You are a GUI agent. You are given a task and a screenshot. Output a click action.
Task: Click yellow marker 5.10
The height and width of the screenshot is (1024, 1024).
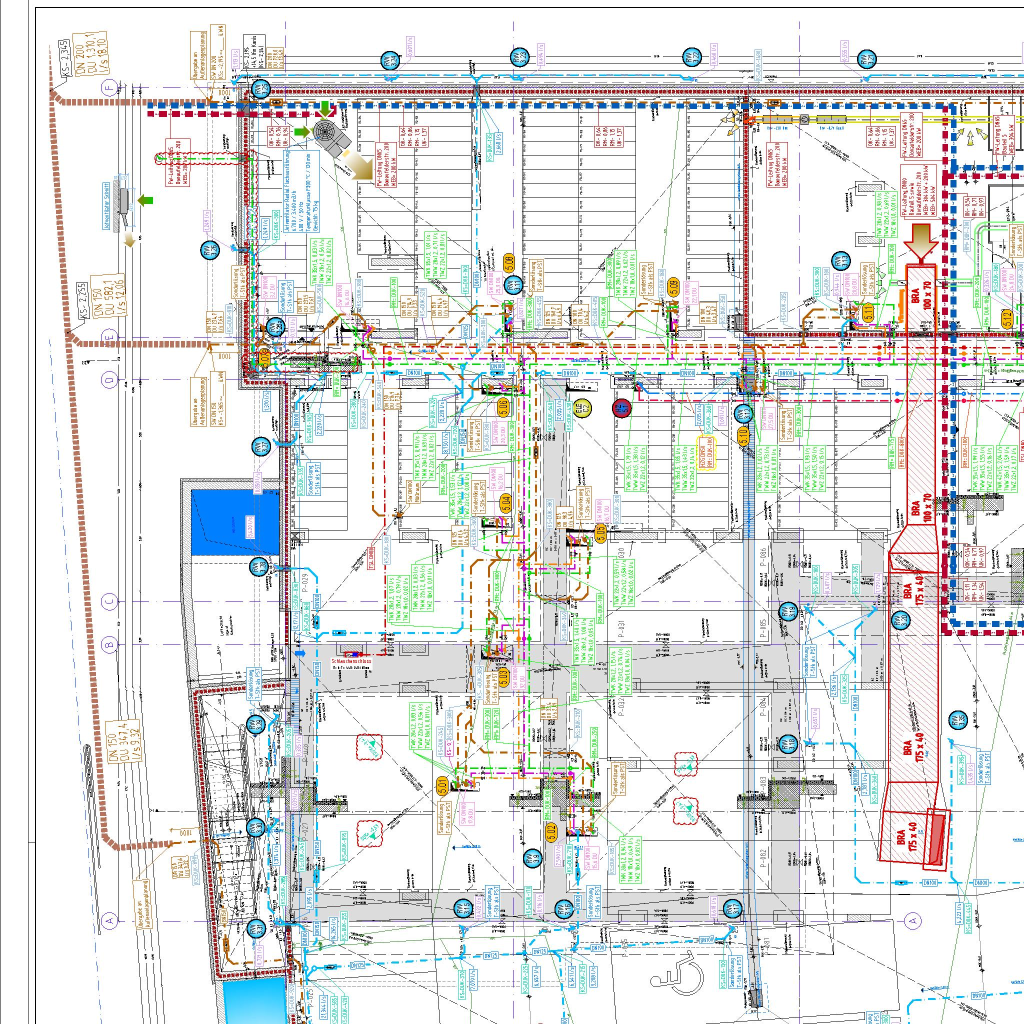click(743, 436)
